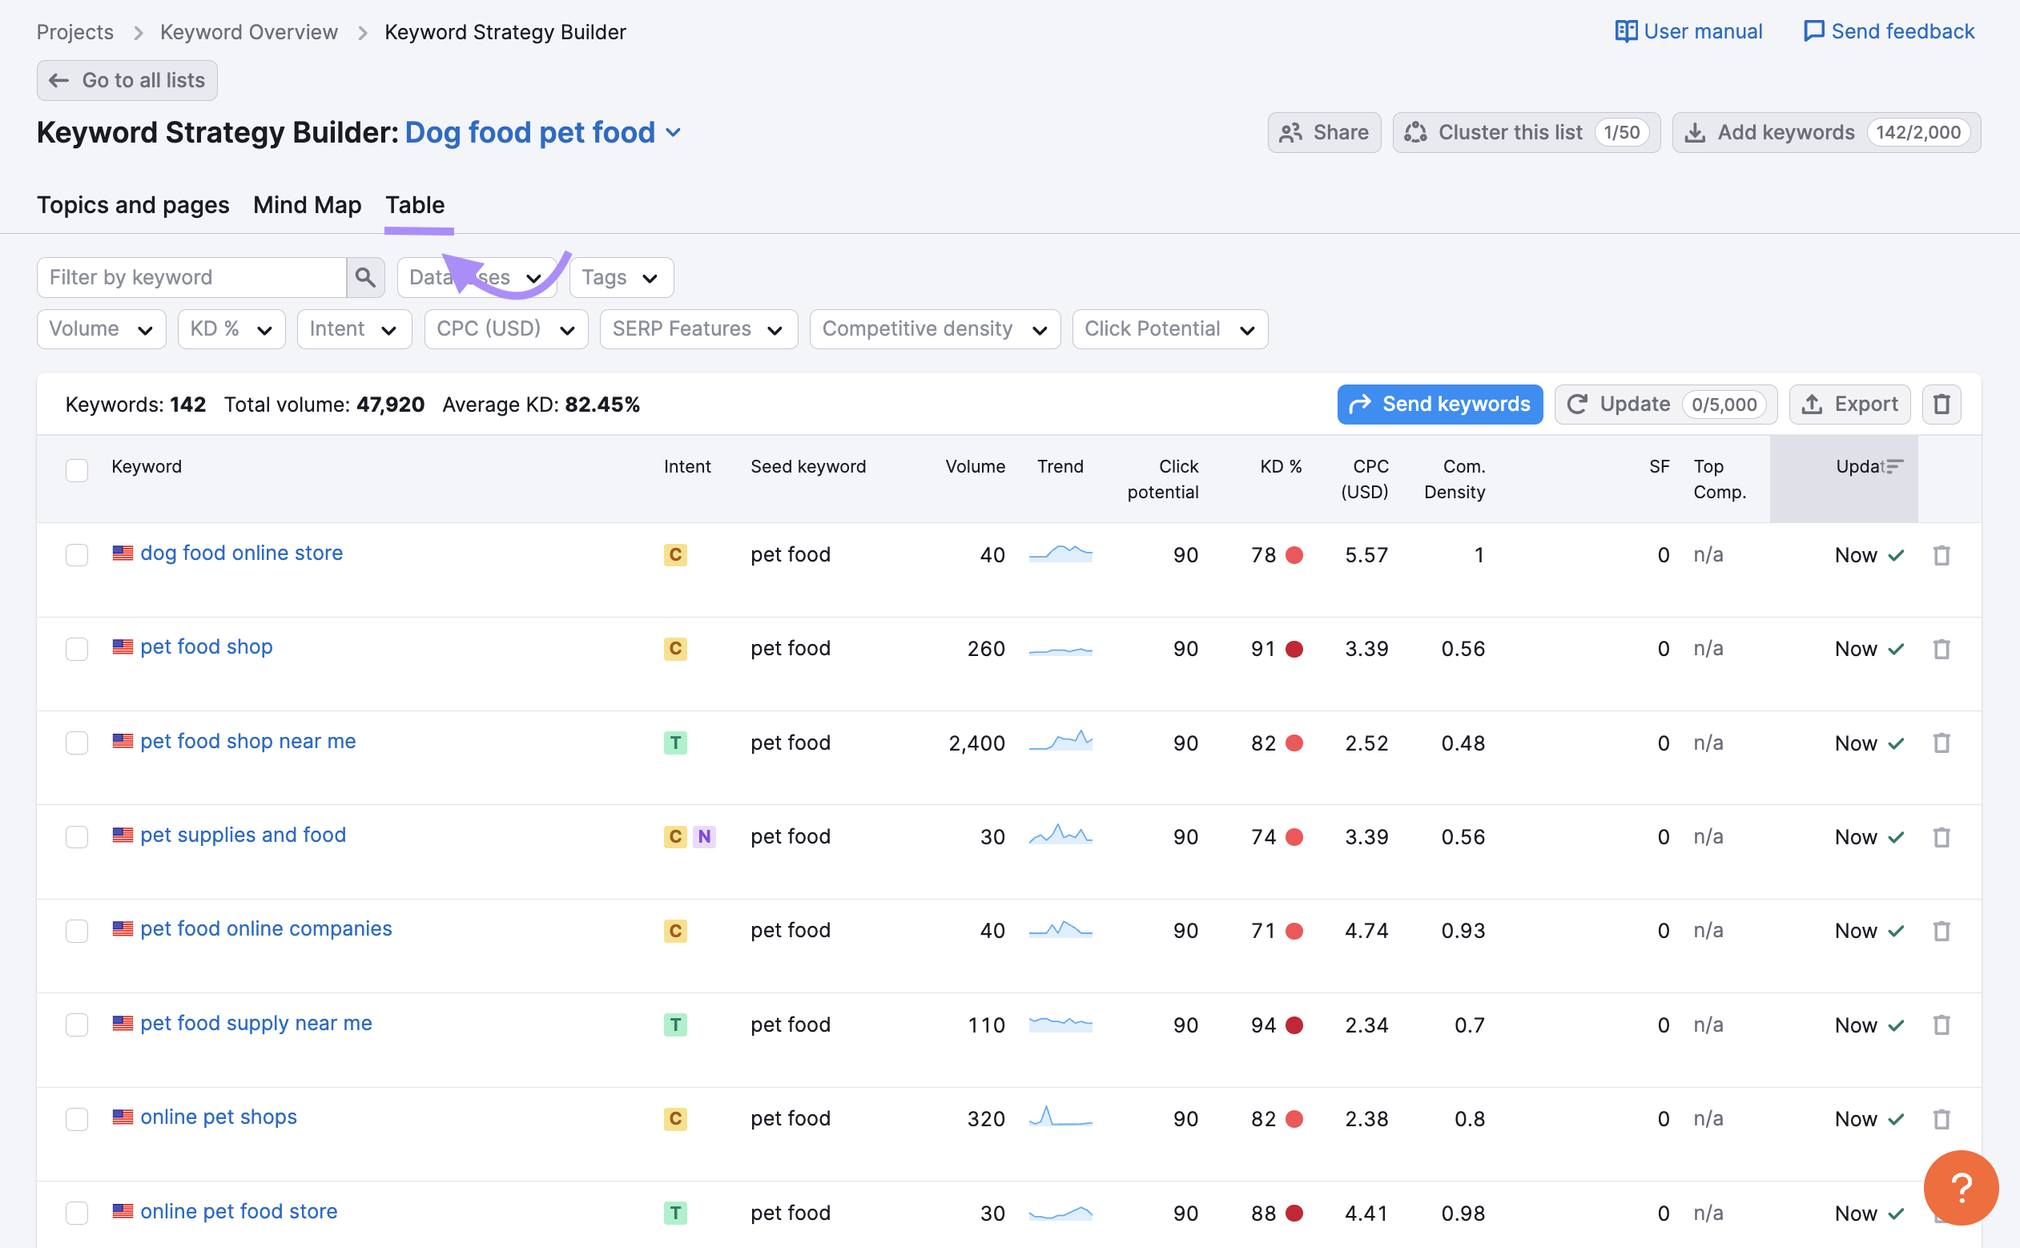2020x1248 pixels.
Task: Click the Updated column sort icon
Action: 1894,466
